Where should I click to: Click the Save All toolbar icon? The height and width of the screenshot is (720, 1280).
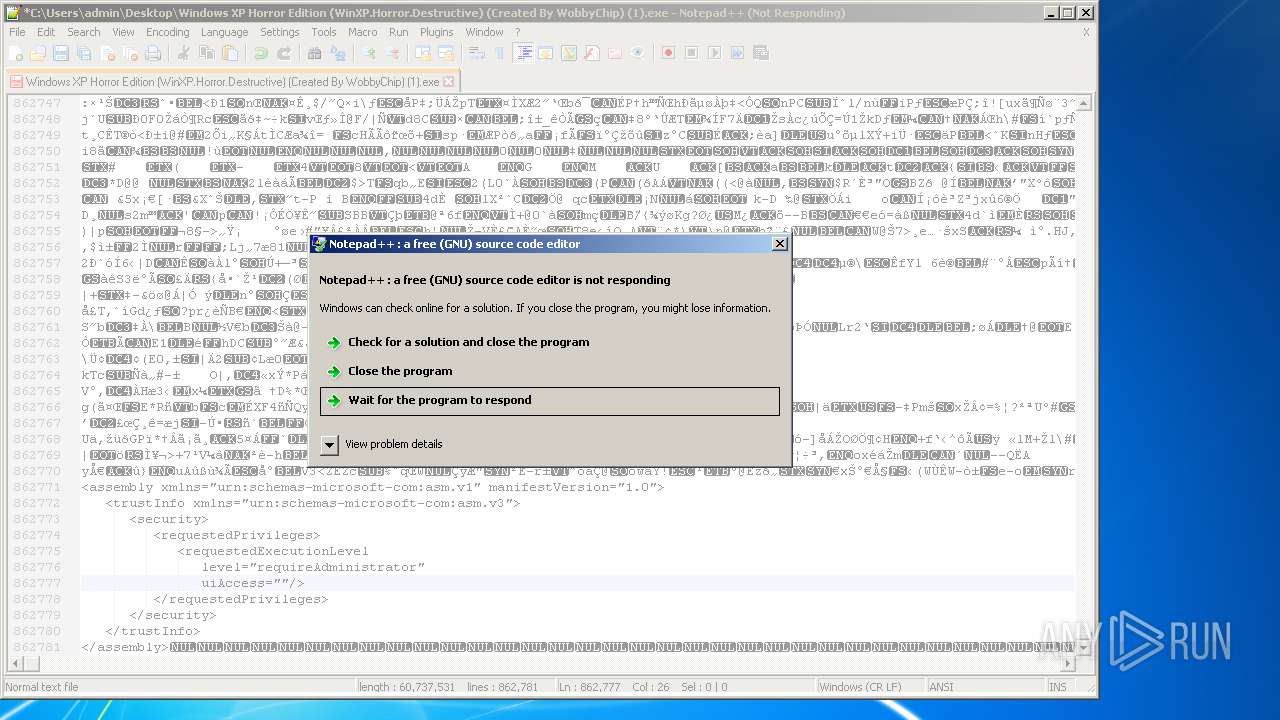(83, 53)
